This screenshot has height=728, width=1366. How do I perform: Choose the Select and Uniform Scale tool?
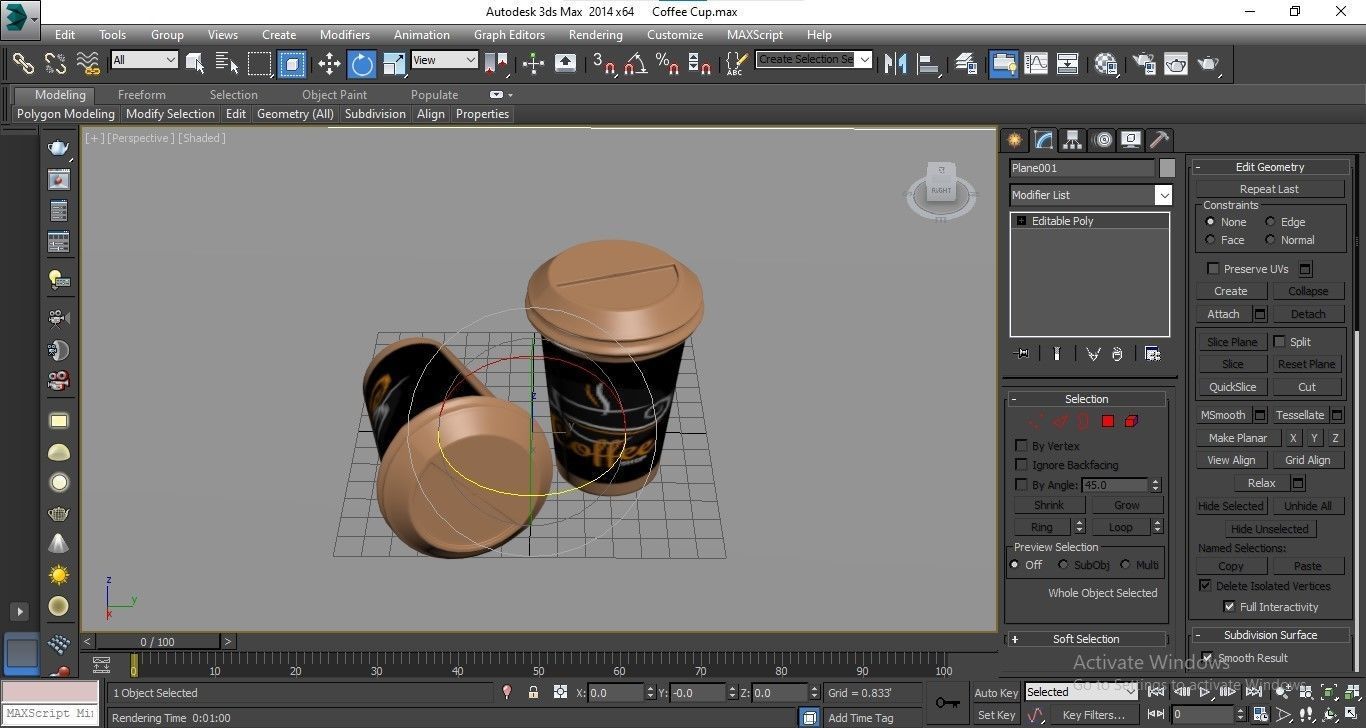coord(393,64)
